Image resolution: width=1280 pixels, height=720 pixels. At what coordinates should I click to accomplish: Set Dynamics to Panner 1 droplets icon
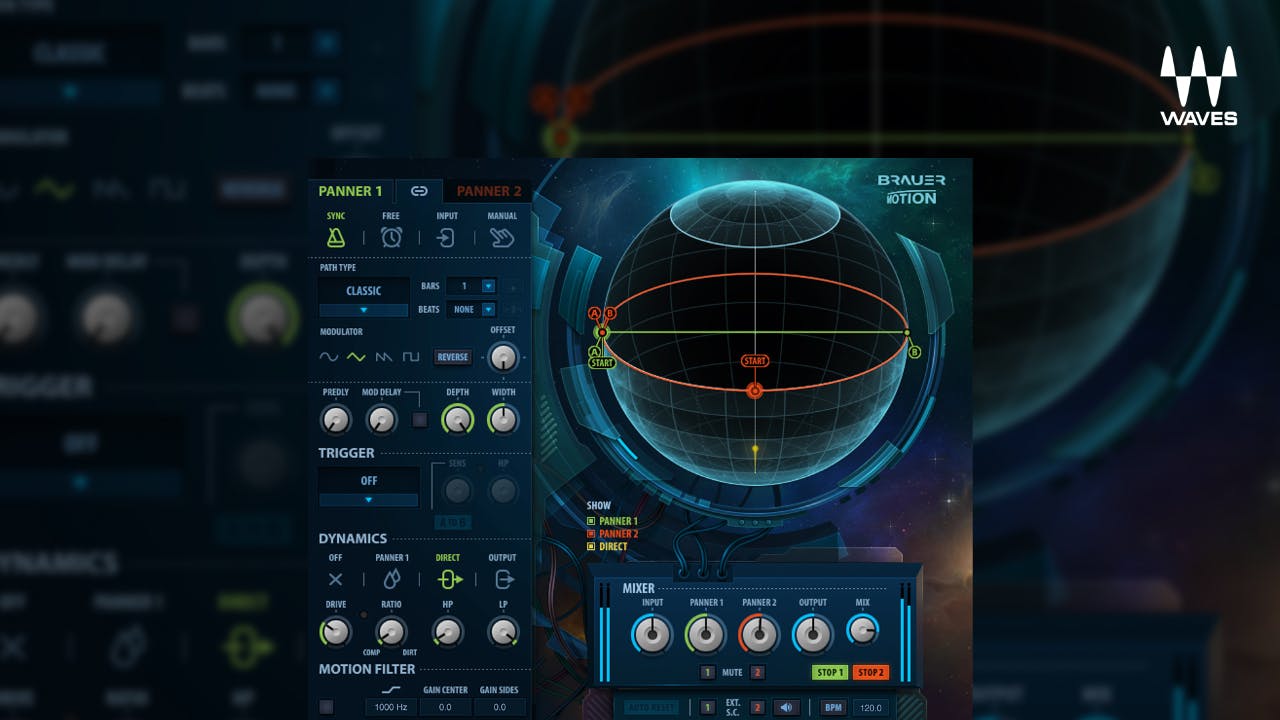391,579
